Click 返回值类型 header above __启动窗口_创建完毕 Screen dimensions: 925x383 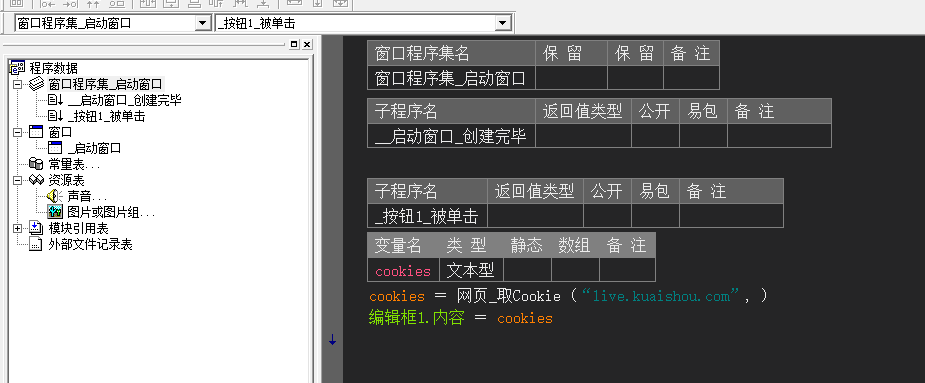[x=583, y=111]
